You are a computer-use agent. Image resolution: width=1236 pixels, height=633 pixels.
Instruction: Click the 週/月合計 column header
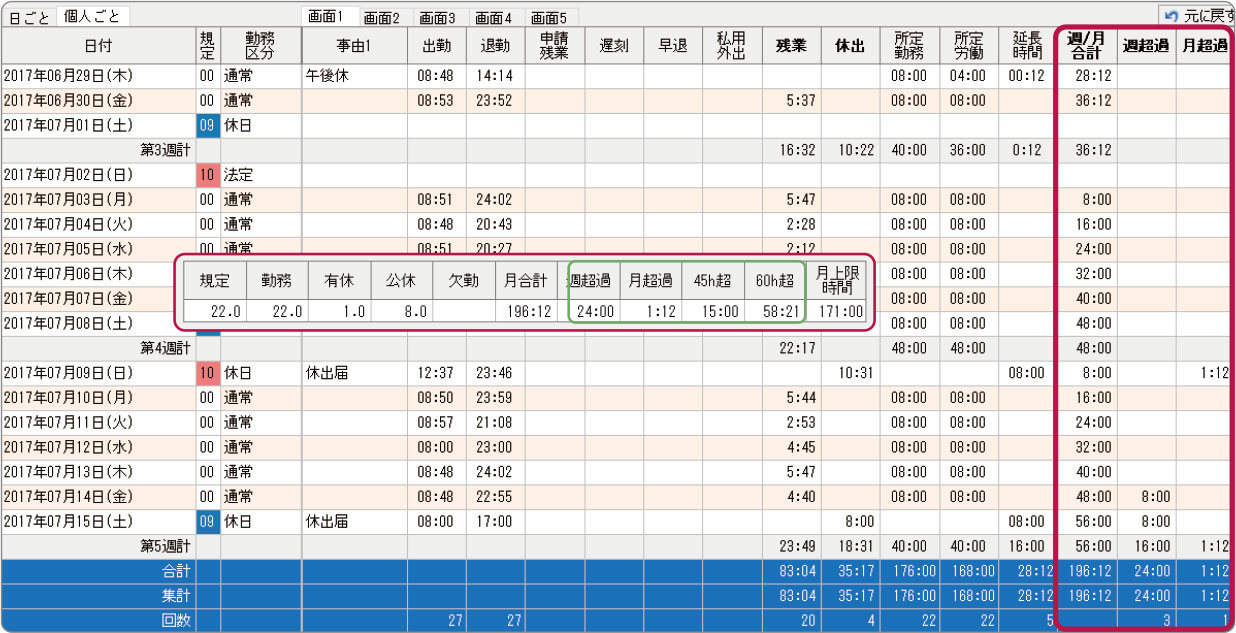pos(1086,46)
